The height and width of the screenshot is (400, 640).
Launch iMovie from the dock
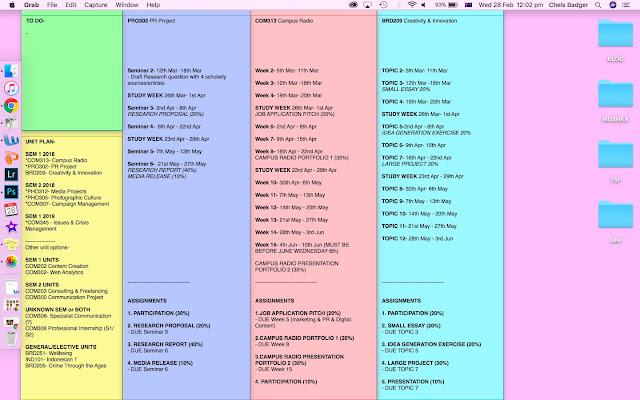tap(11, 227)
